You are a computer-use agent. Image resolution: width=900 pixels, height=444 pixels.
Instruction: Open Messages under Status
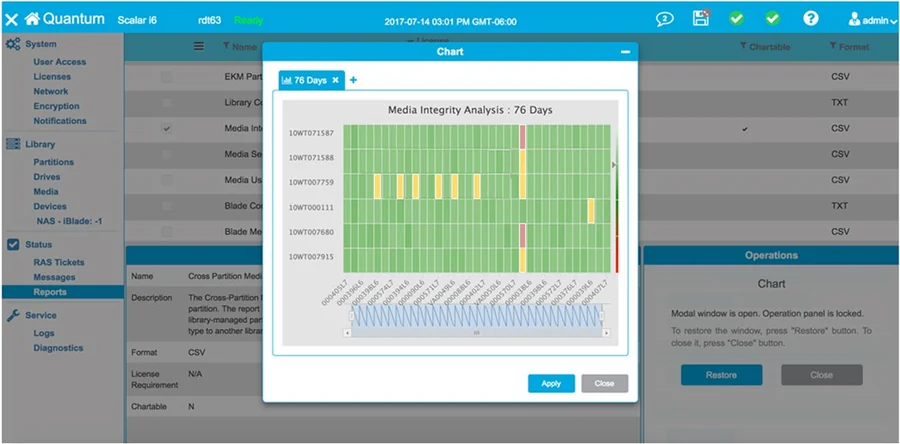[54, 277]
